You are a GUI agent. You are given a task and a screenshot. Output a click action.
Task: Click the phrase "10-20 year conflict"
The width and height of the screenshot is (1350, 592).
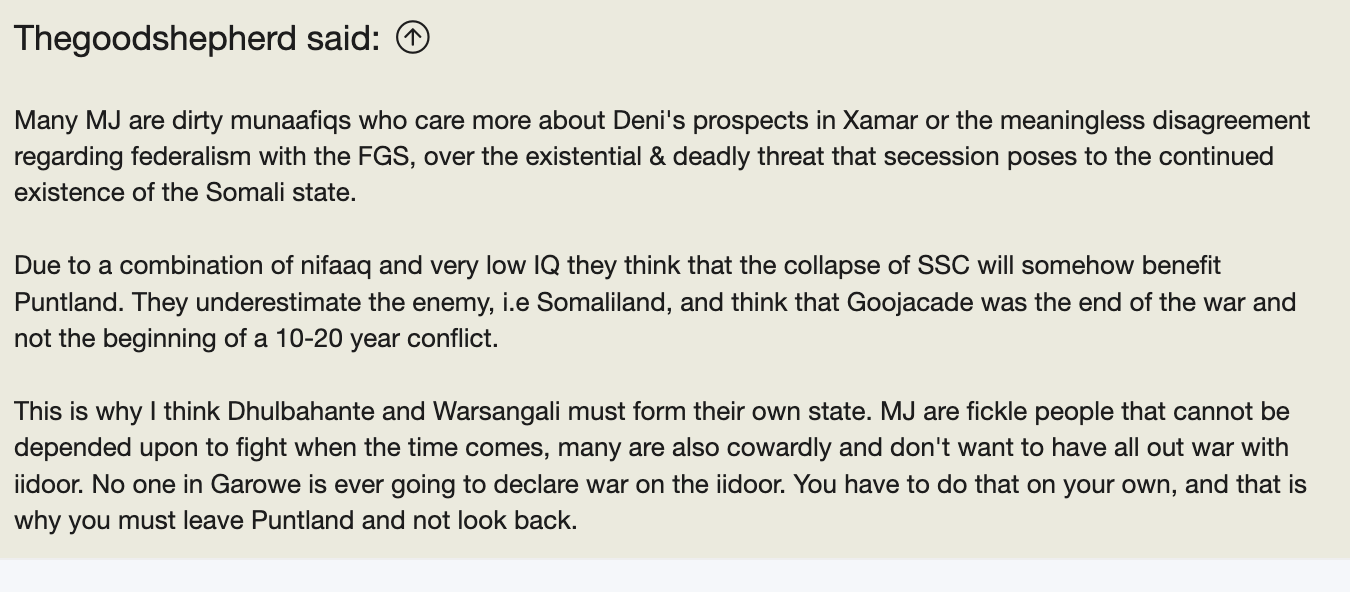click(x=388, y=339)
